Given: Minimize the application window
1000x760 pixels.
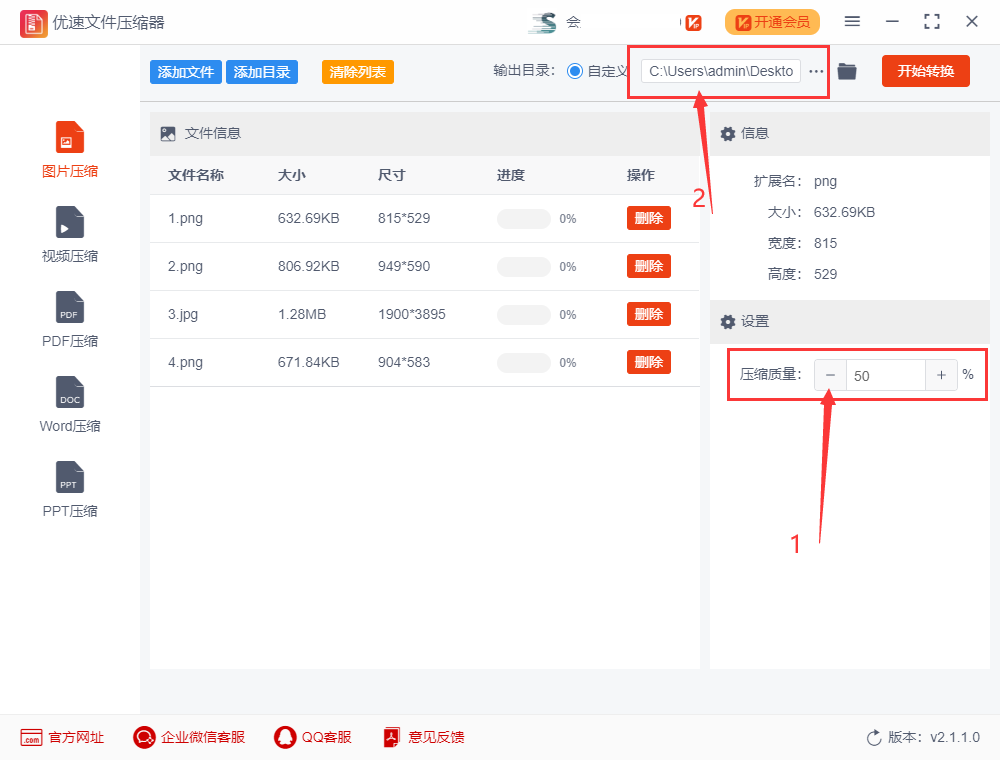Looking at the screenshot, I should click(x=892, y=22).
